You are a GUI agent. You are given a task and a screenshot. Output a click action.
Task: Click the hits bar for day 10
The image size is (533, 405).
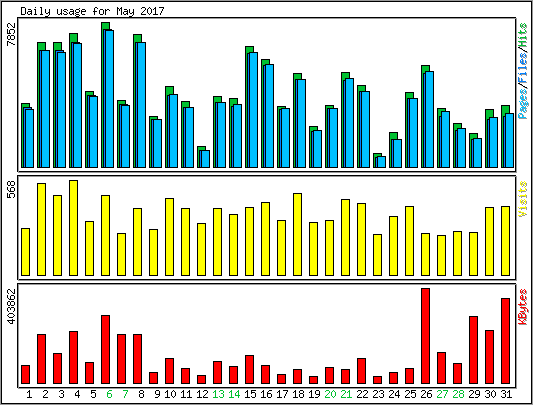(x=169, y=127)
